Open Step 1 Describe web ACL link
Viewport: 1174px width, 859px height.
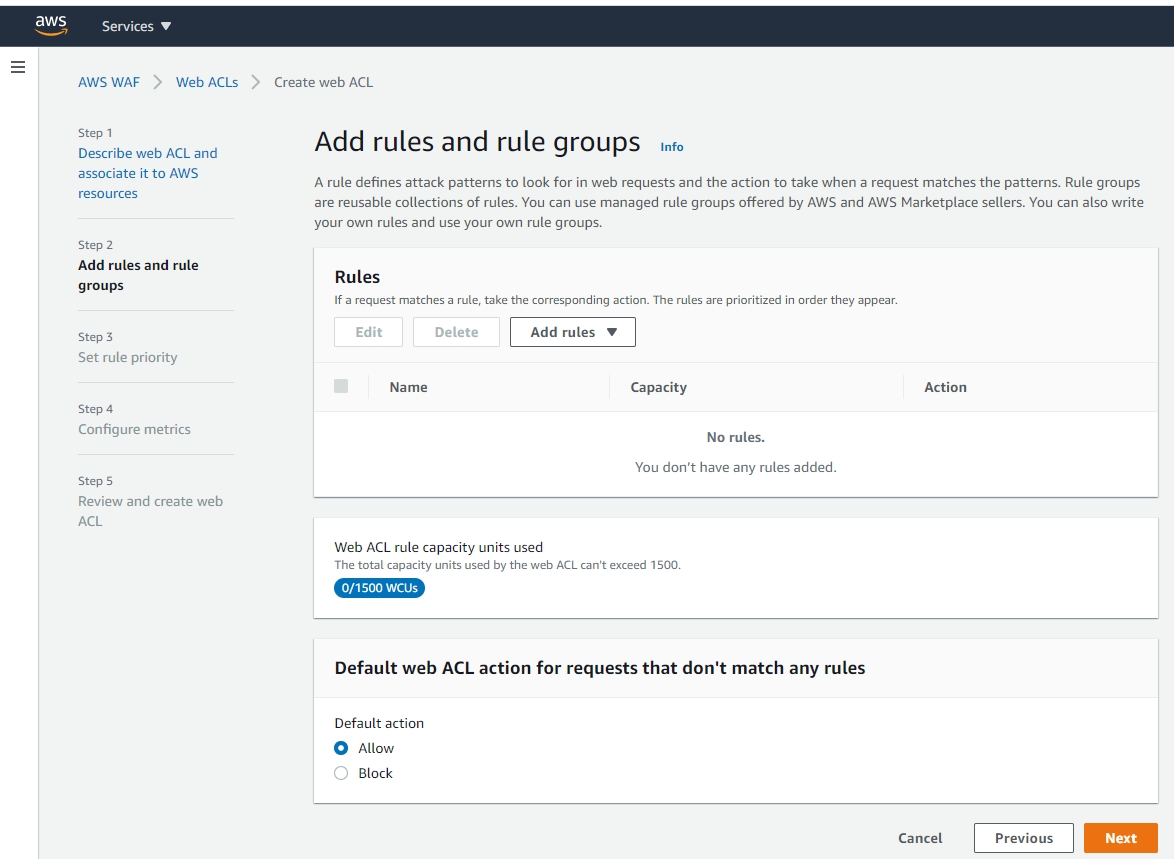pyautogui.click(x=147, y=173)
